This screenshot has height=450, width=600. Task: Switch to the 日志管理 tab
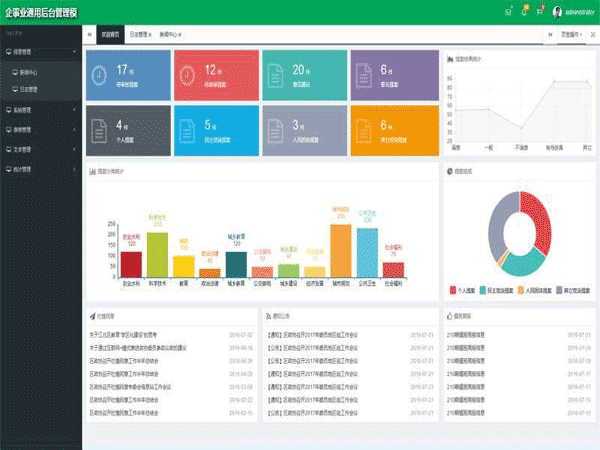click(x=141, y=33)
